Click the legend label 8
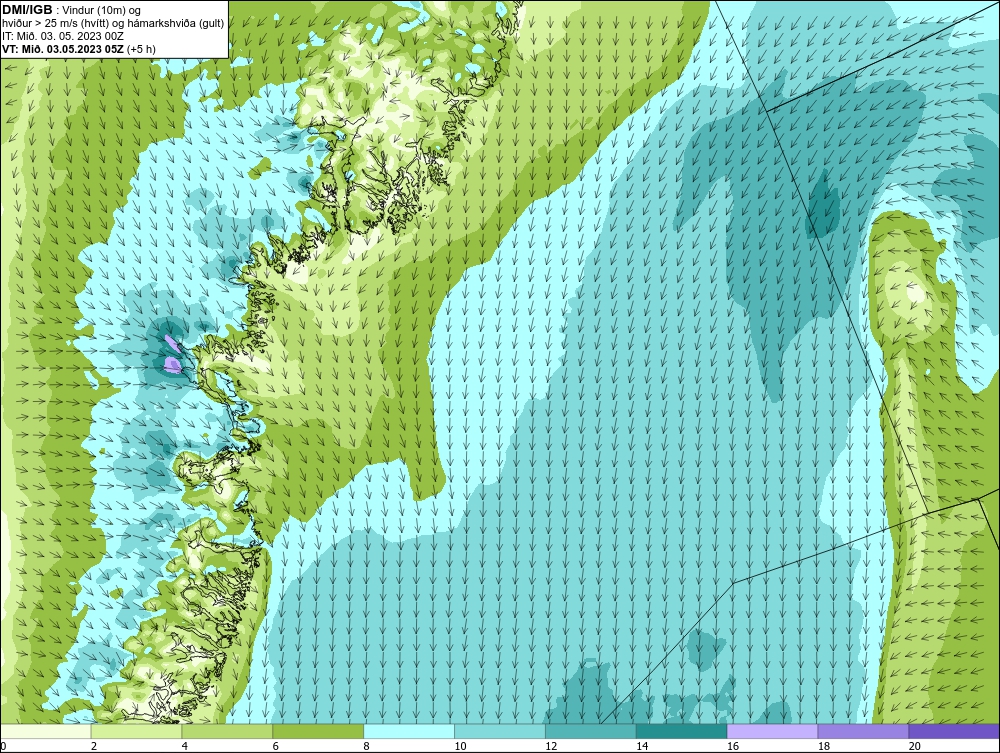This screenshot has width=1000, height=753. pos(367,746)
